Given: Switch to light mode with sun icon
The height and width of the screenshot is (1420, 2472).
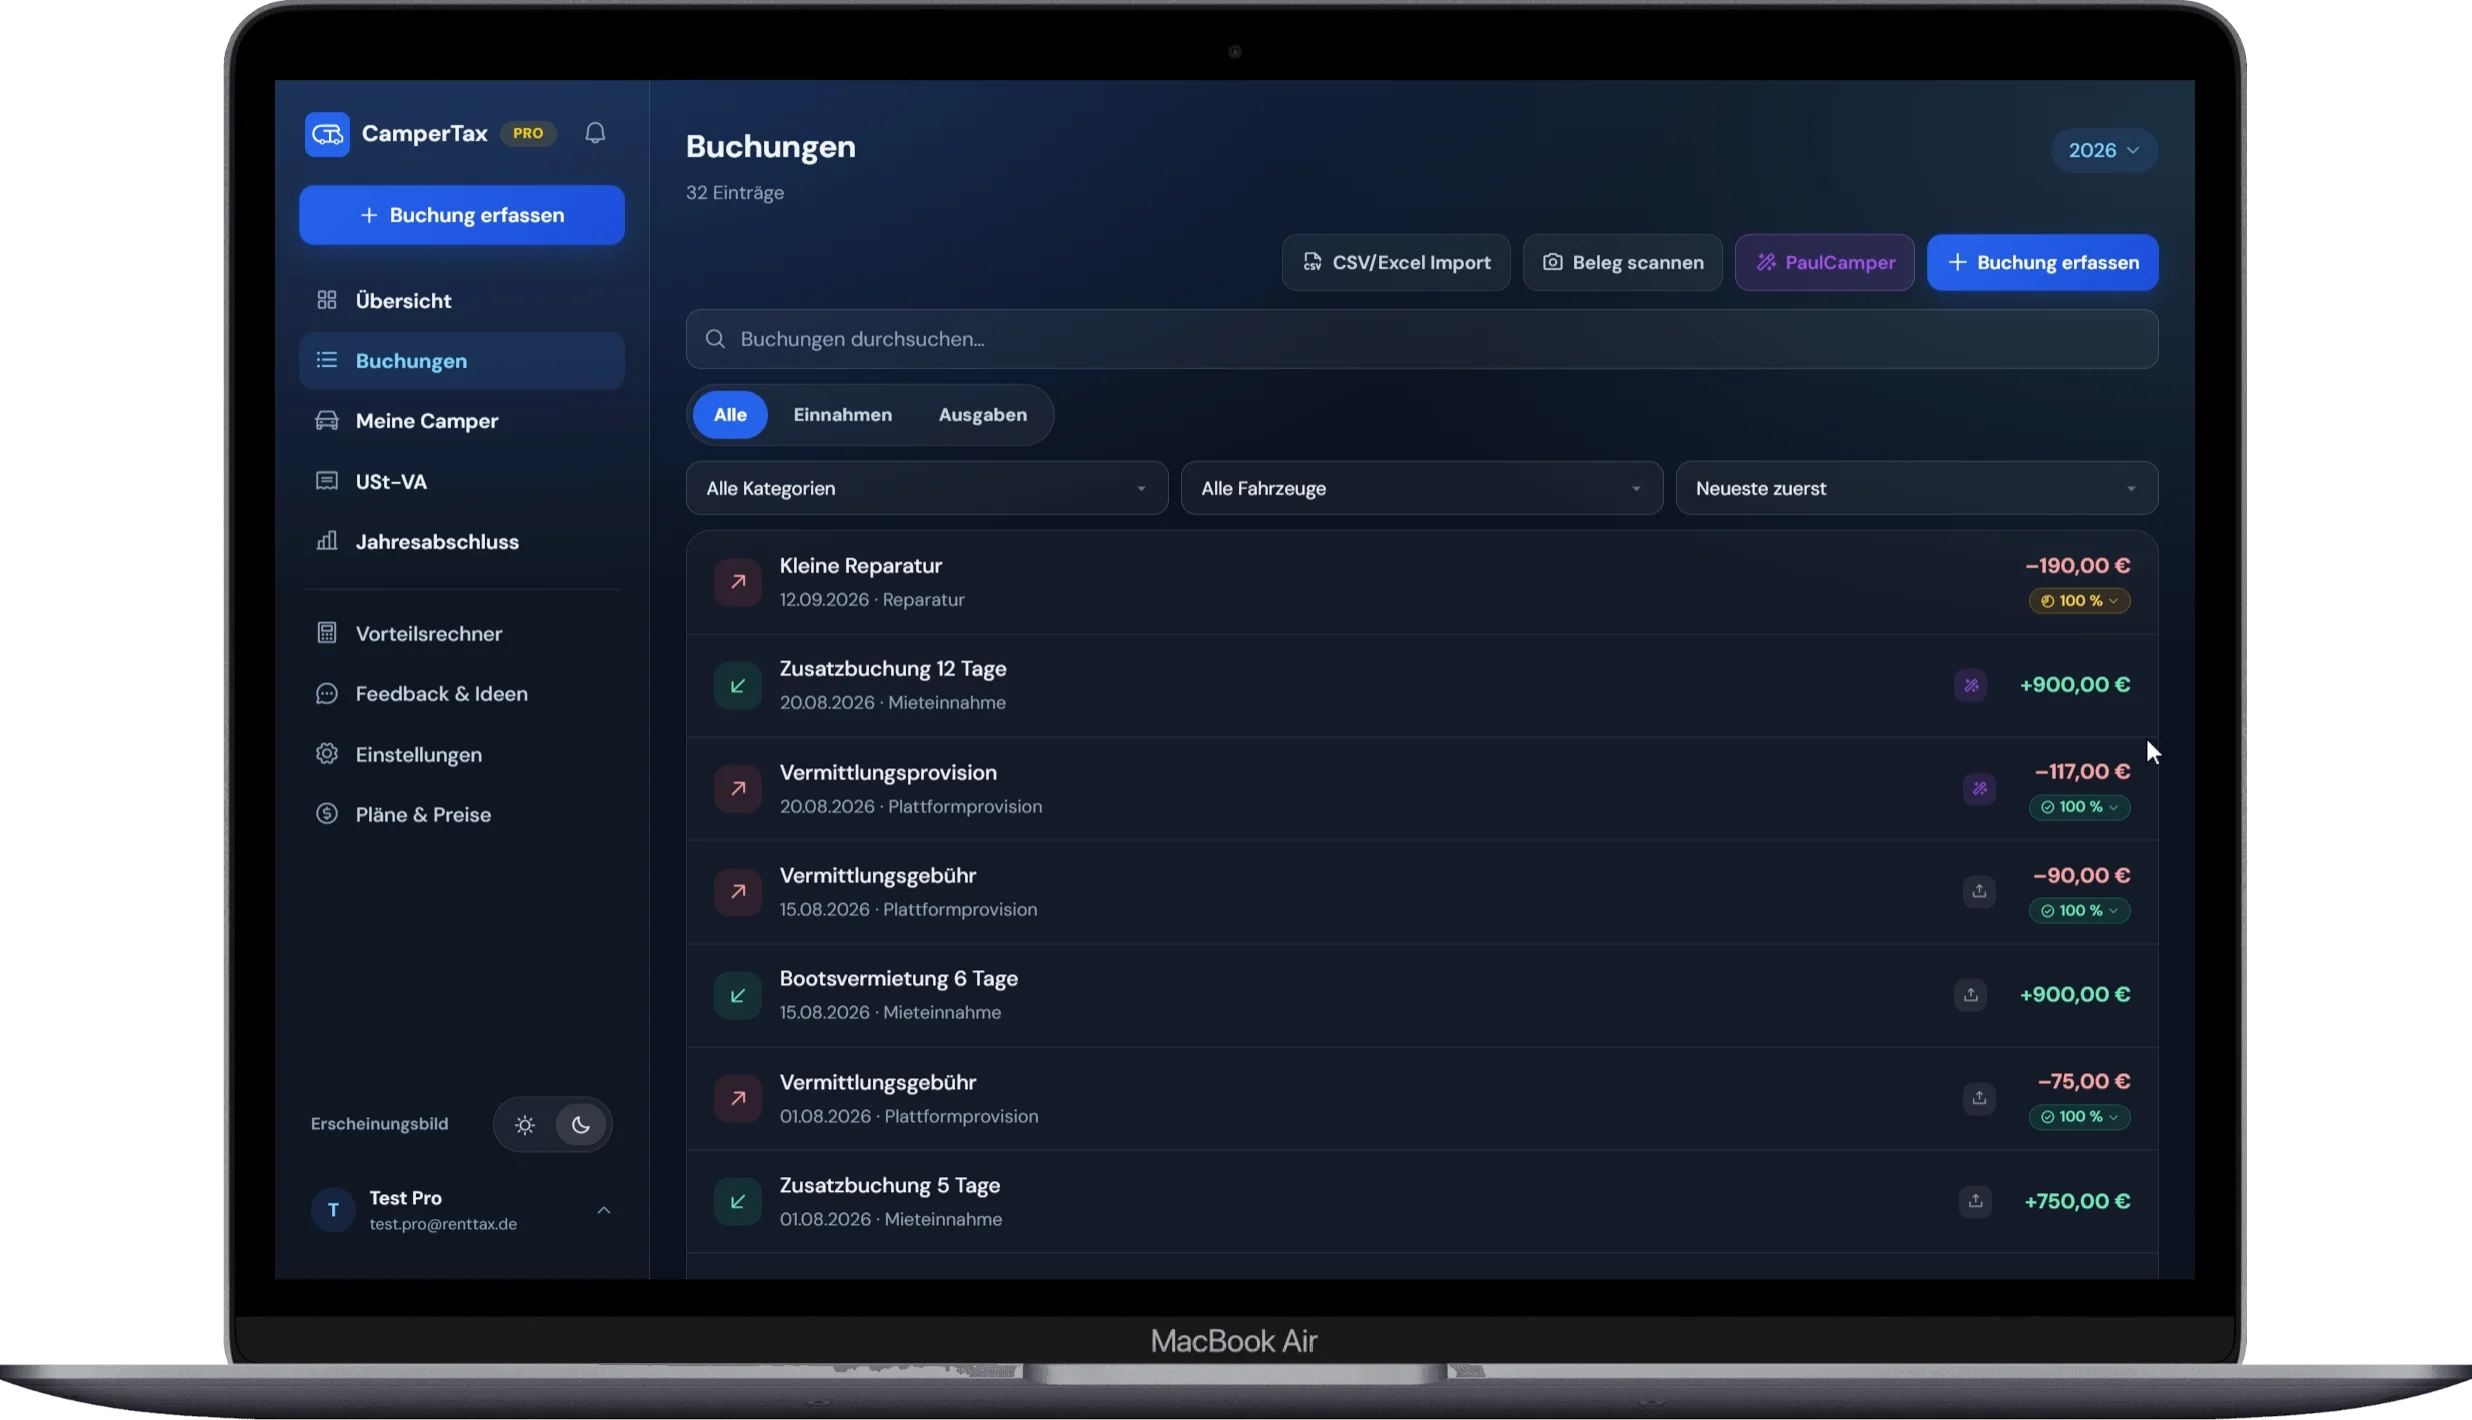Looking at the screenshot, I should point(525,1125).
